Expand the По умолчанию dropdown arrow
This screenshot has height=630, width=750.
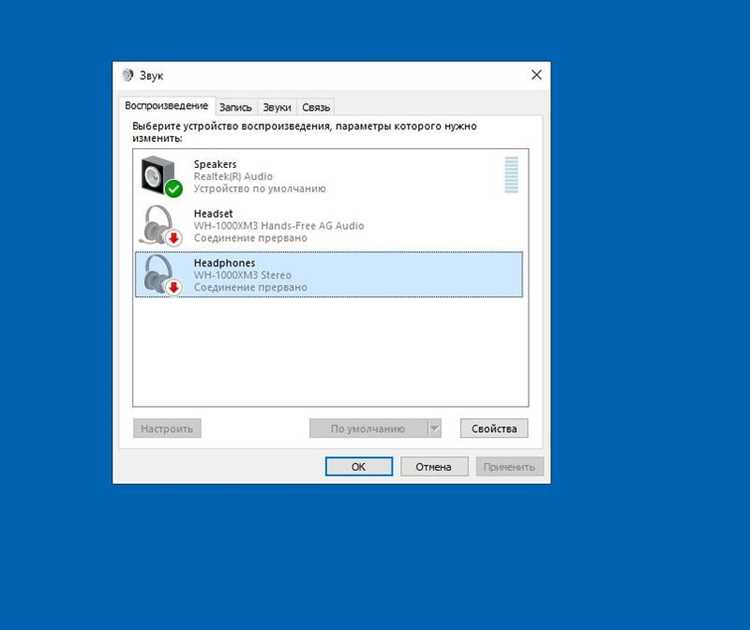click(x=434, y=428)
